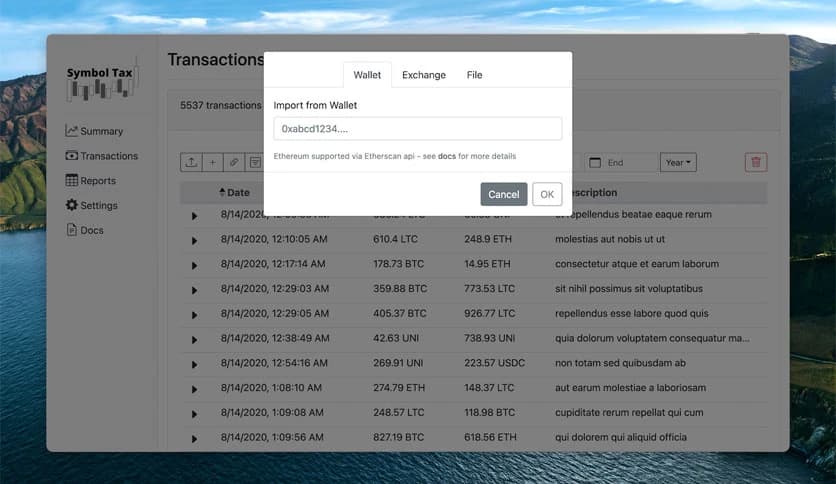
Task: Switch to the File tab
Action: (x=474, y=75)
